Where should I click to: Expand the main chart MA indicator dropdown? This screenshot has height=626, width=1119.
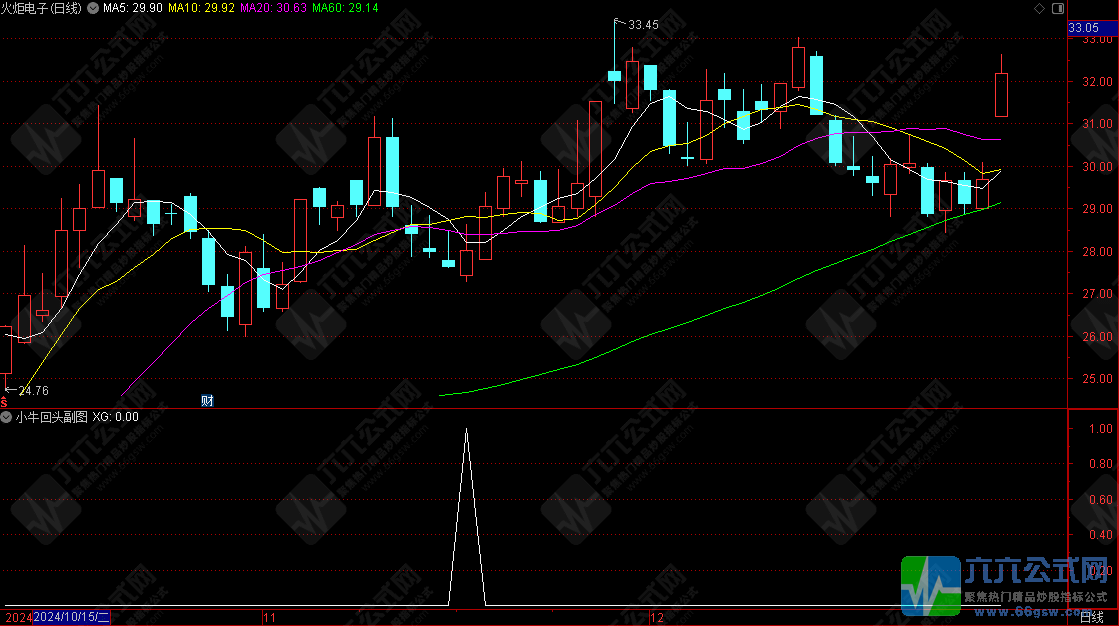click(94, 8)
